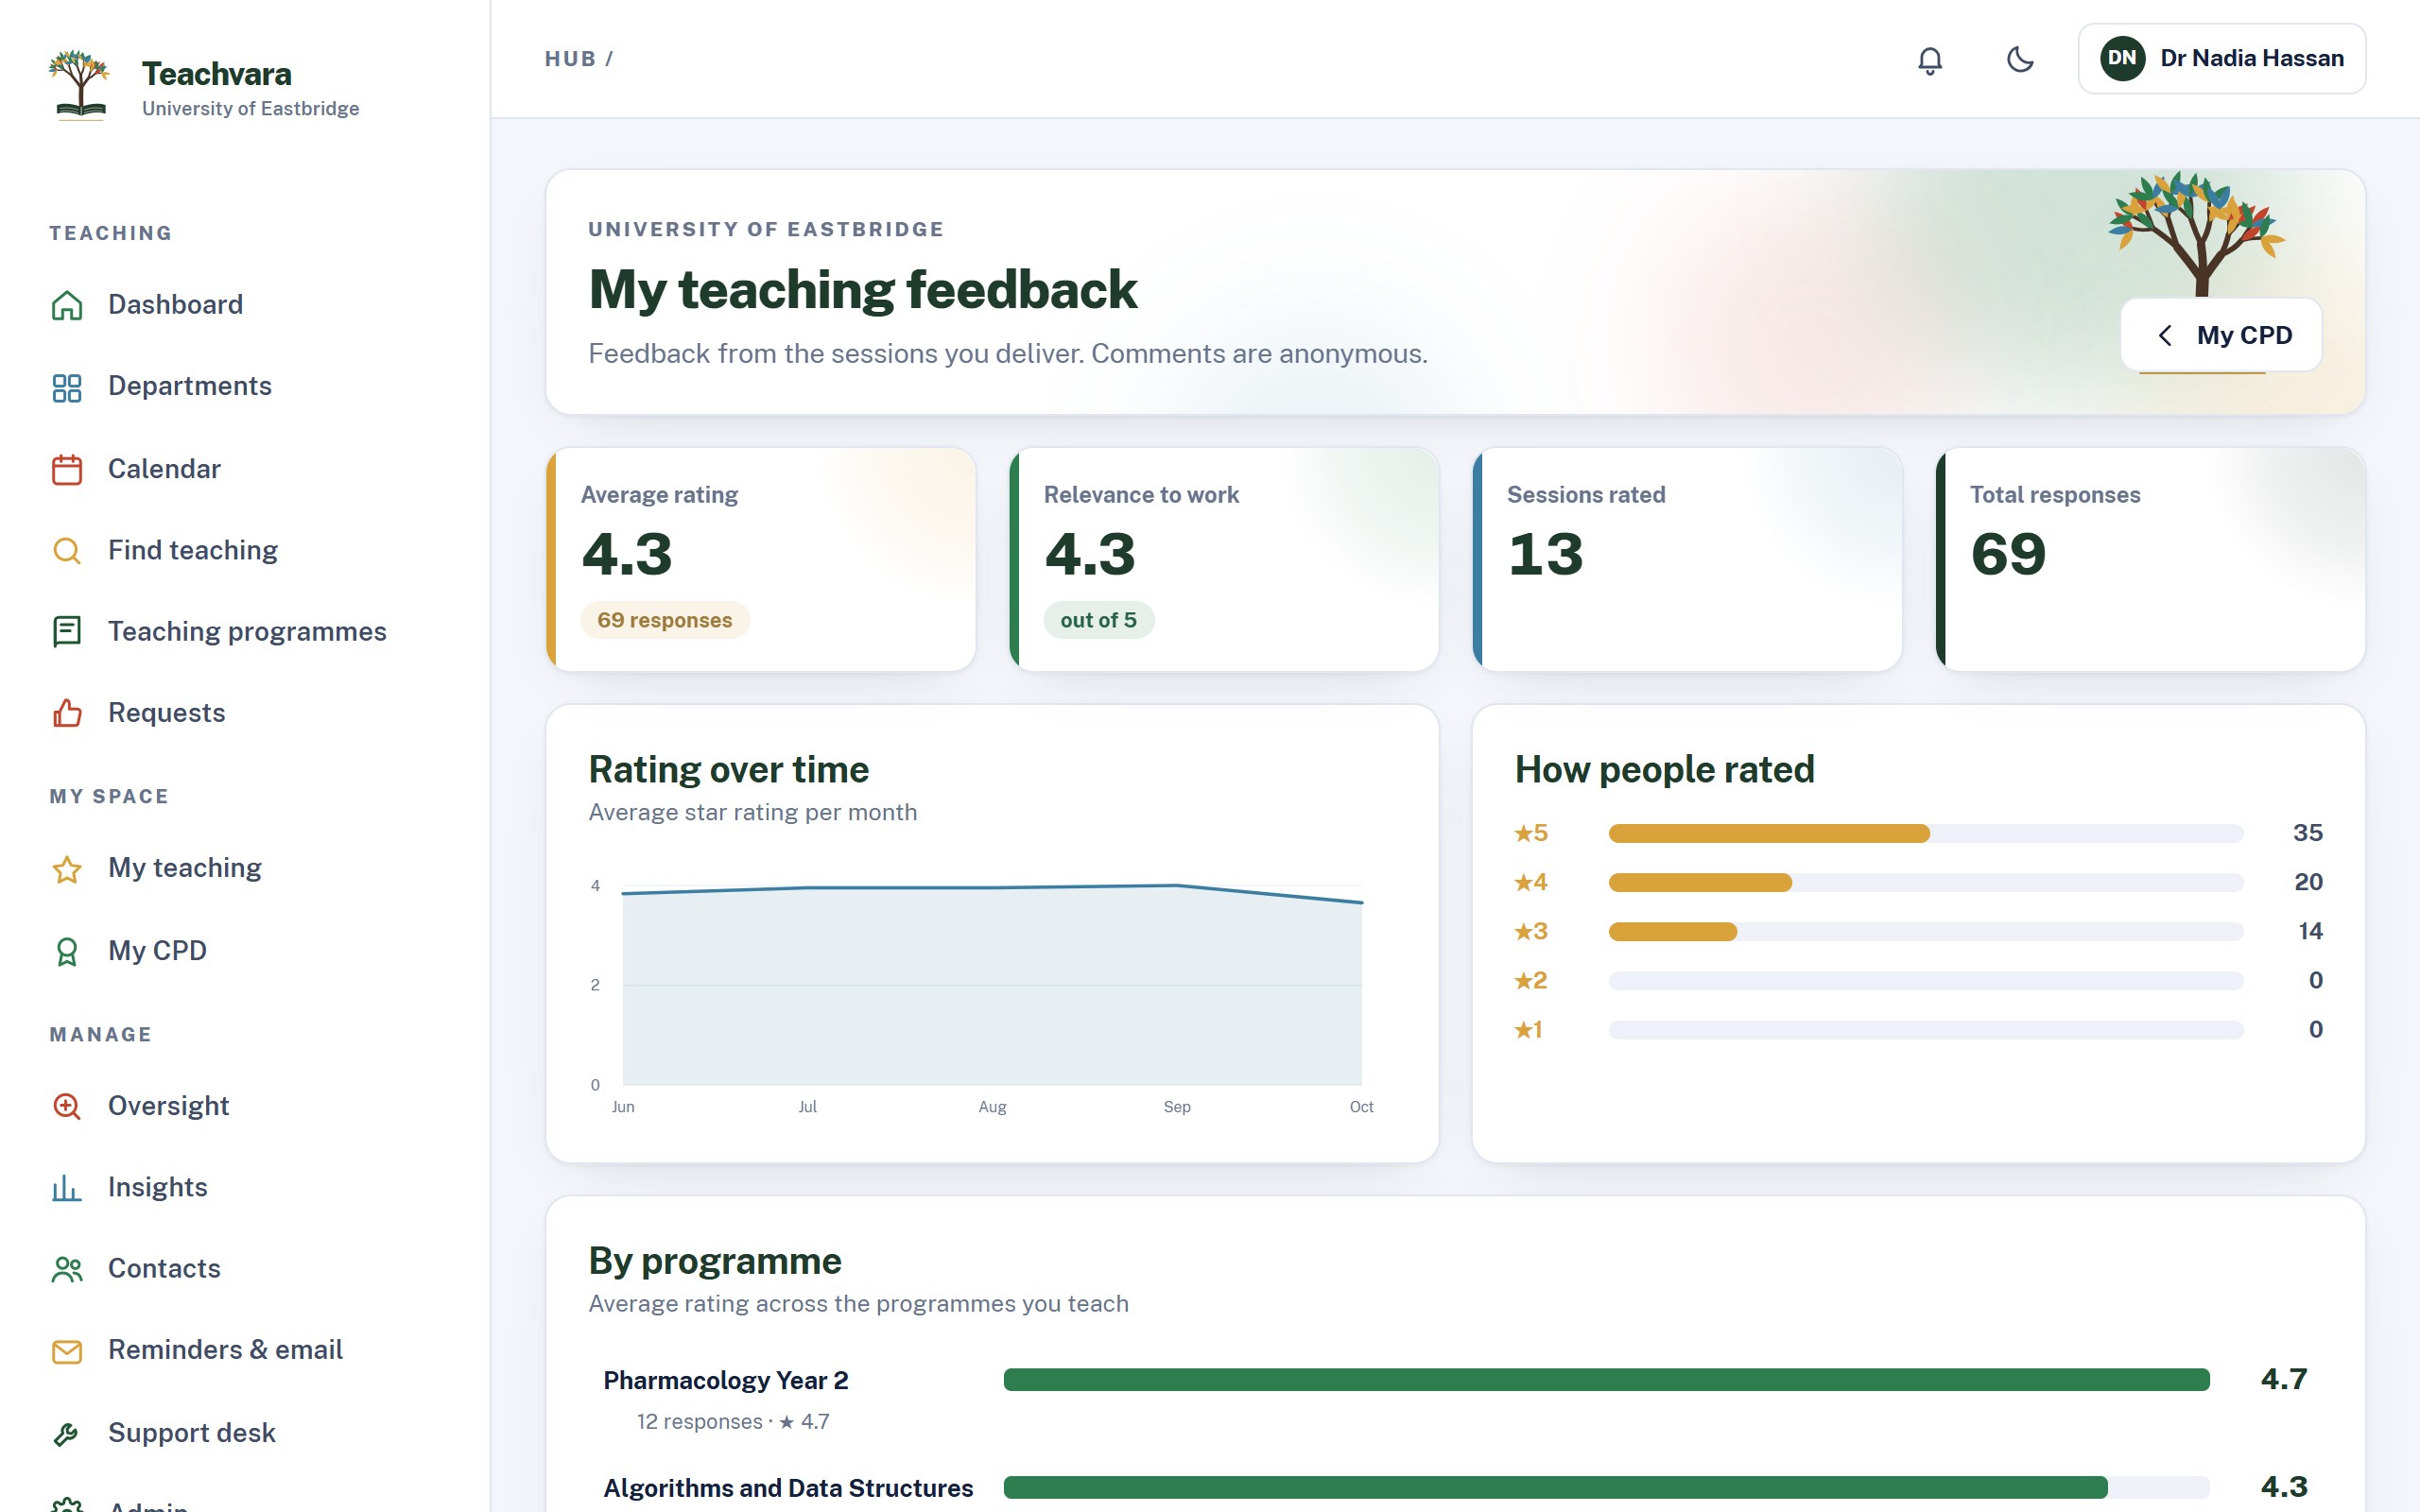Toggle dark mode moon icon
This screenshot has width=2420, height=1512.
pyautogui.click(x=2020, y=60)
